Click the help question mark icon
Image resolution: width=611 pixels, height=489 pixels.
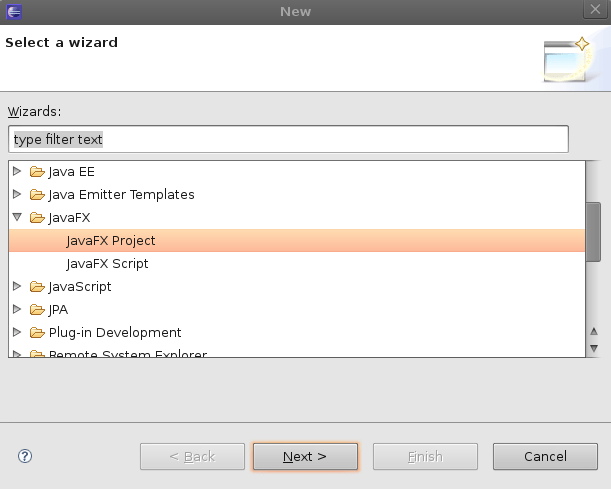click(25, 456)
